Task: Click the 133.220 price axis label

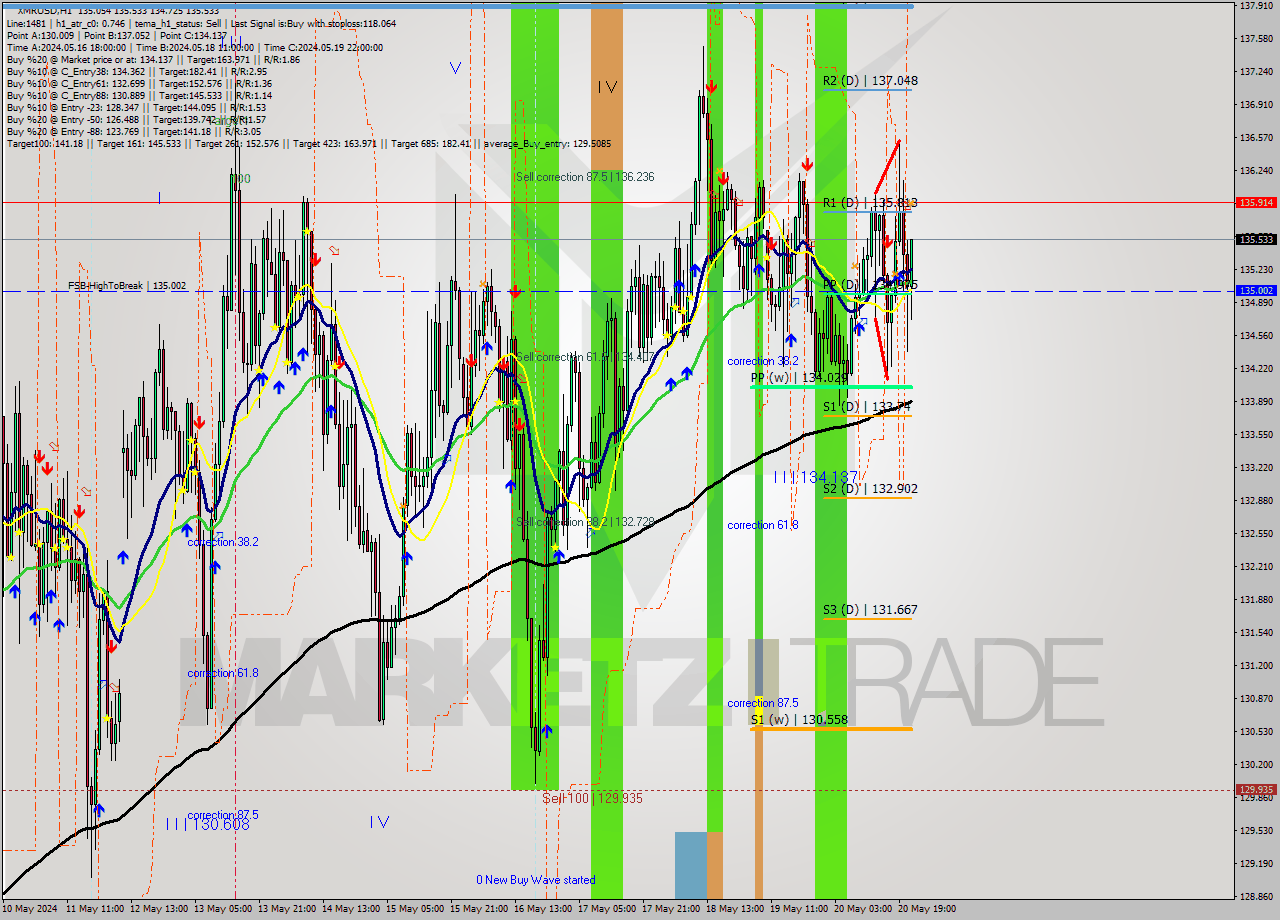Action: pyautogui.click(x=1254, y=468)
